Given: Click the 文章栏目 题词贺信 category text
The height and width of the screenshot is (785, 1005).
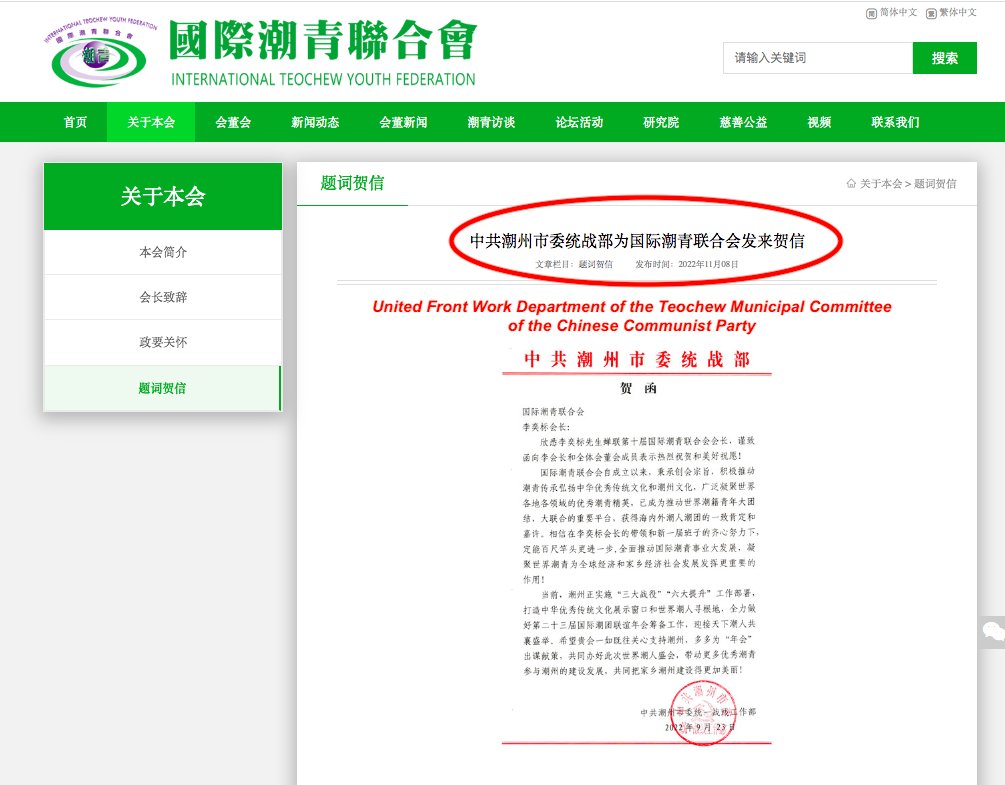Looking at the screenshot, I should [x=574, y=264].
